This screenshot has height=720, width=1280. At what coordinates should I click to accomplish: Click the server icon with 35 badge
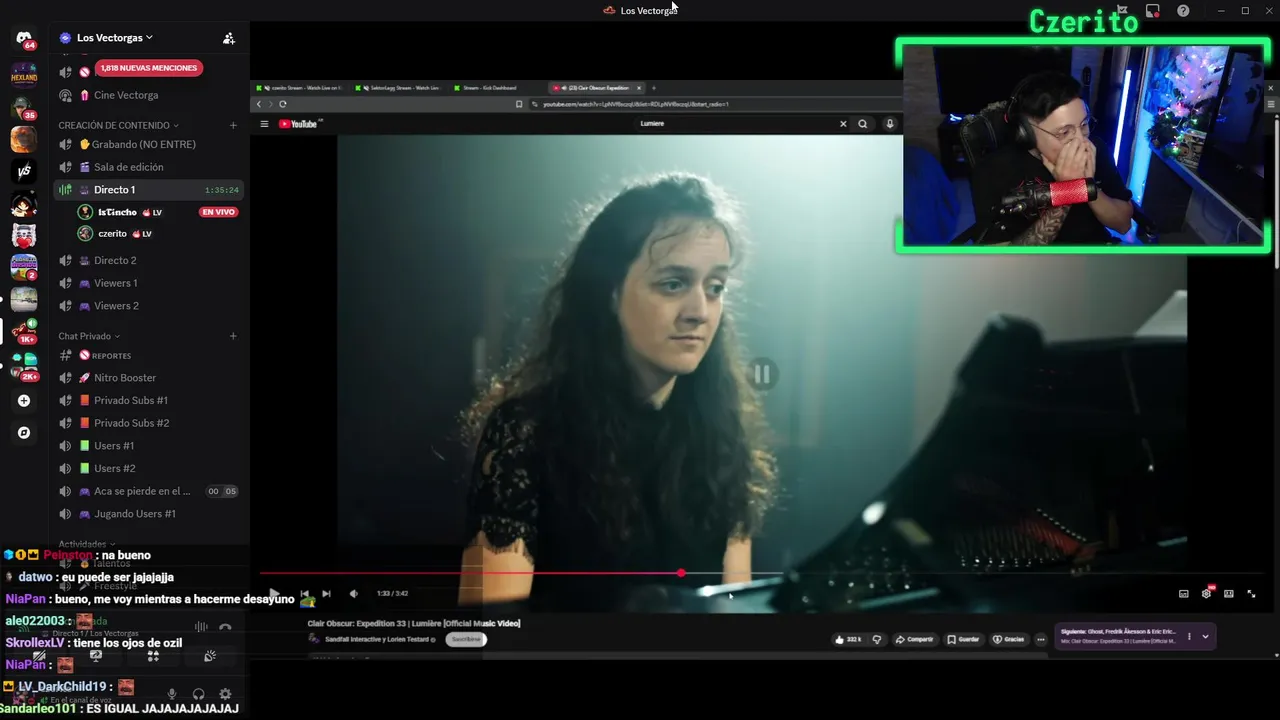pos(24,107)
